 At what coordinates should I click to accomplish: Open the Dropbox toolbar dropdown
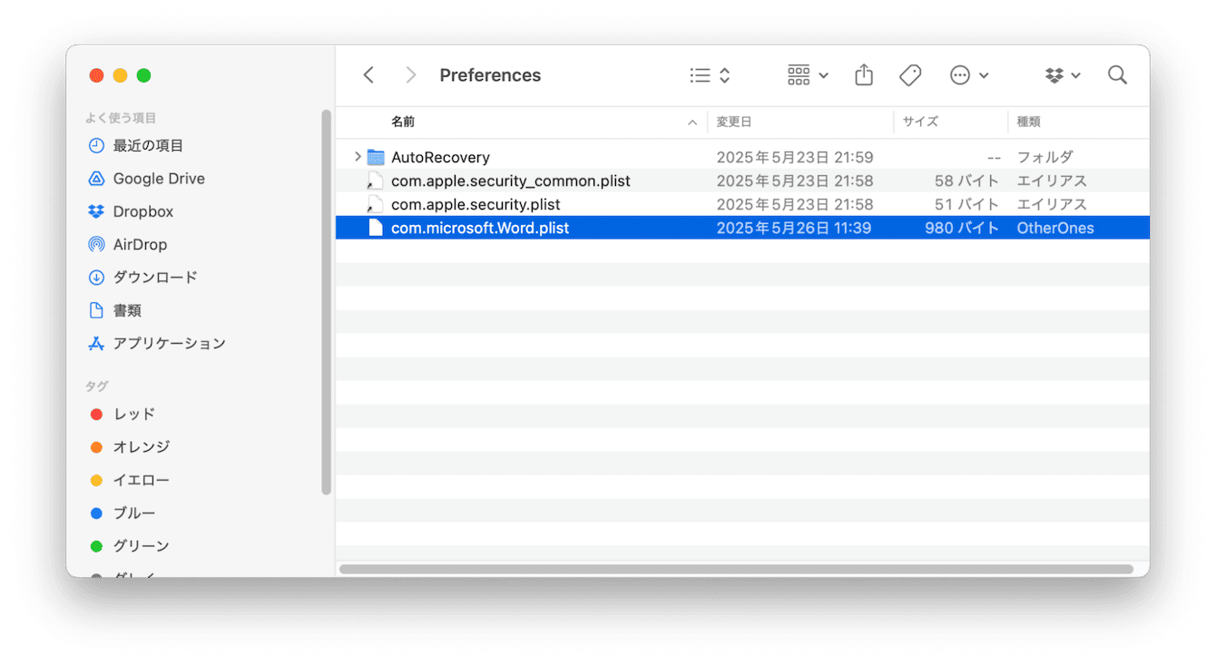(x=1062, y=75)
